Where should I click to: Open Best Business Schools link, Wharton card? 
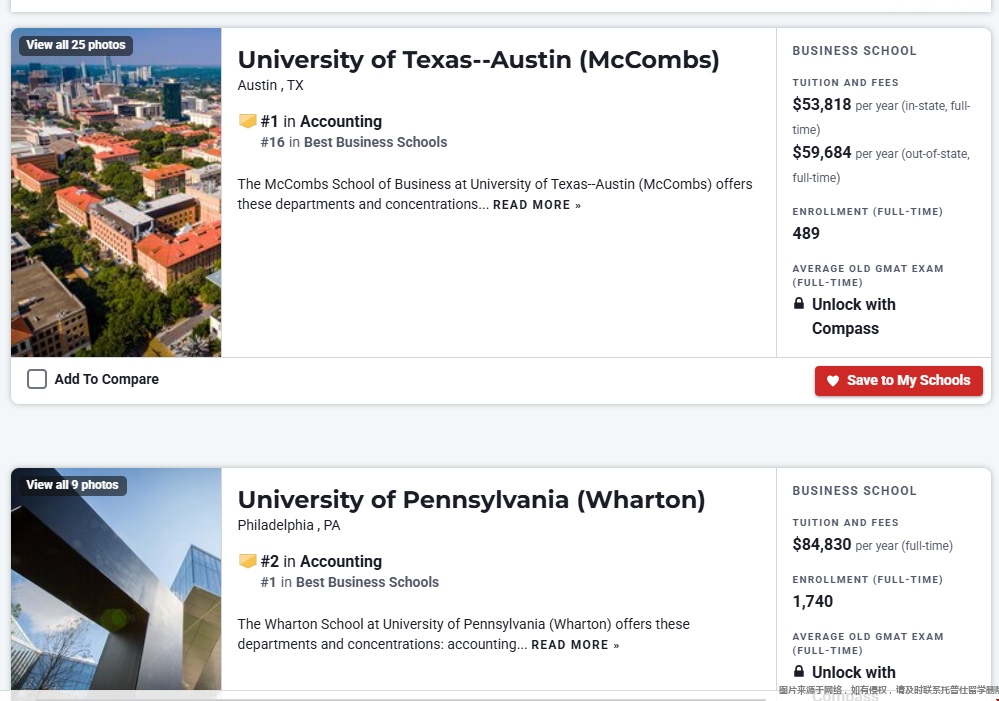[x=367, y=582]
